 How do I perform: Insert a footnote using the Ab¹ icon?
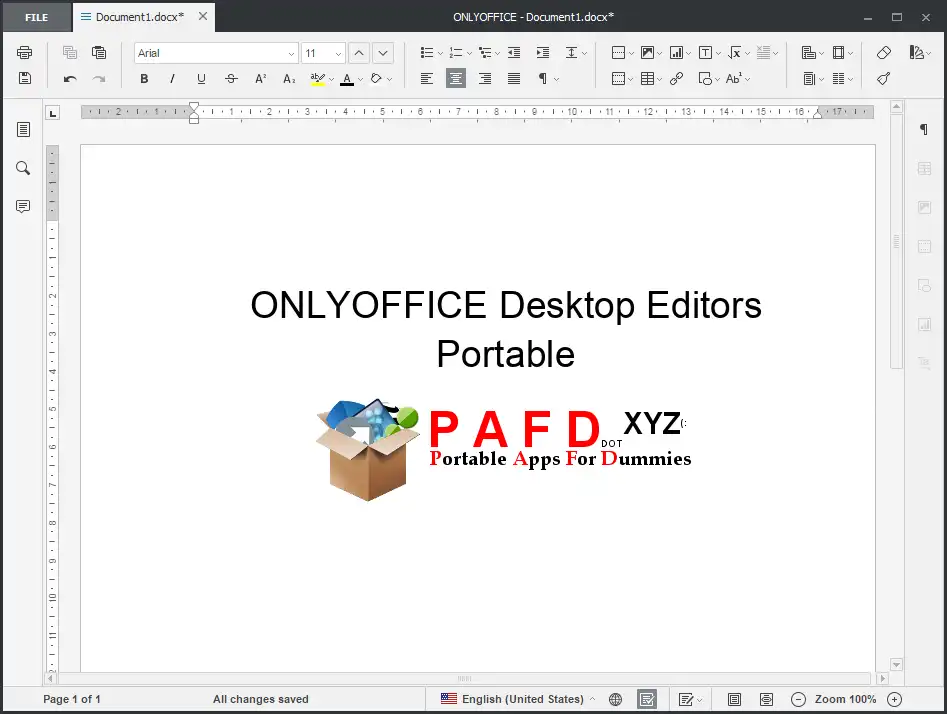[x=734, y=79]
